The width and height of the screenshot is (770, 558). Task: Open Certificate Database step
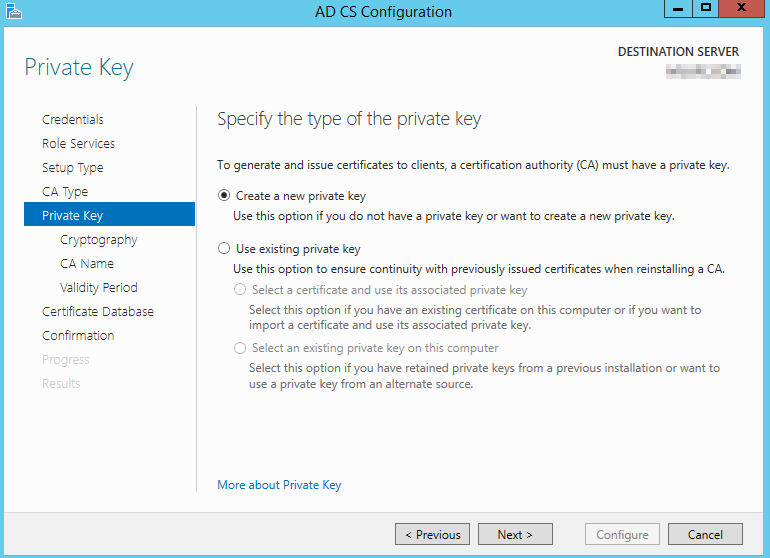click(x=98, y=312)
